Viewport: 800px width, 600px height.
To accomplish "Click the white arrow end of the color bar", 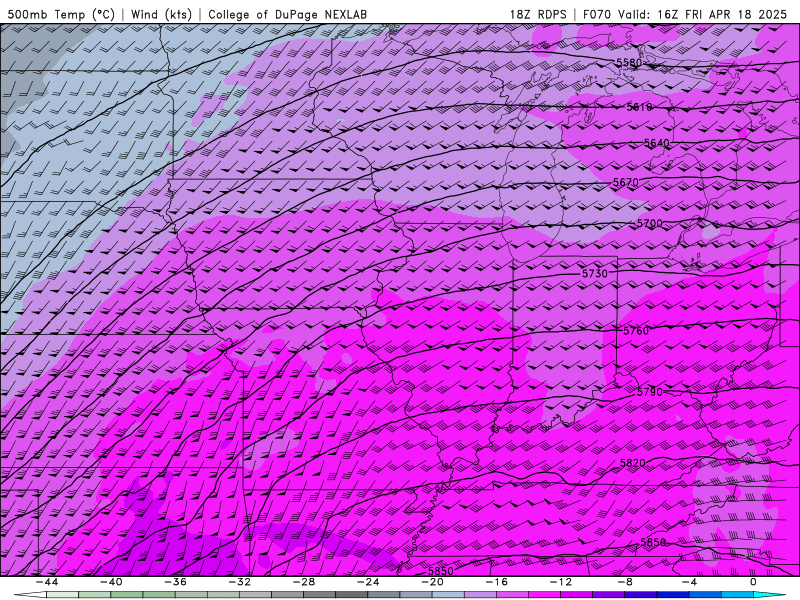I will pyautogui.click(x=30, y=595).
